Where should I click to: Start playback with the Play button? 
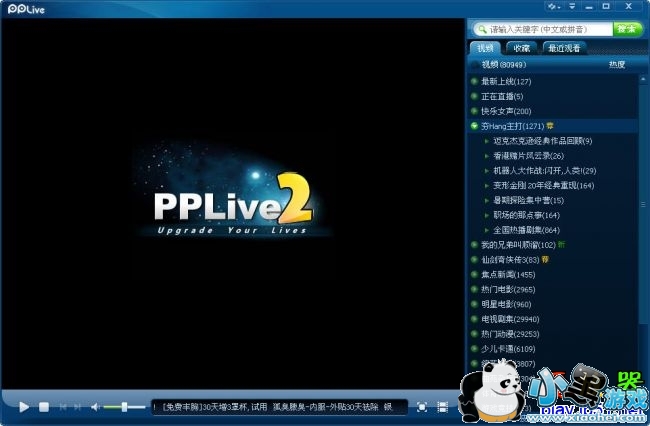point(24,407)
